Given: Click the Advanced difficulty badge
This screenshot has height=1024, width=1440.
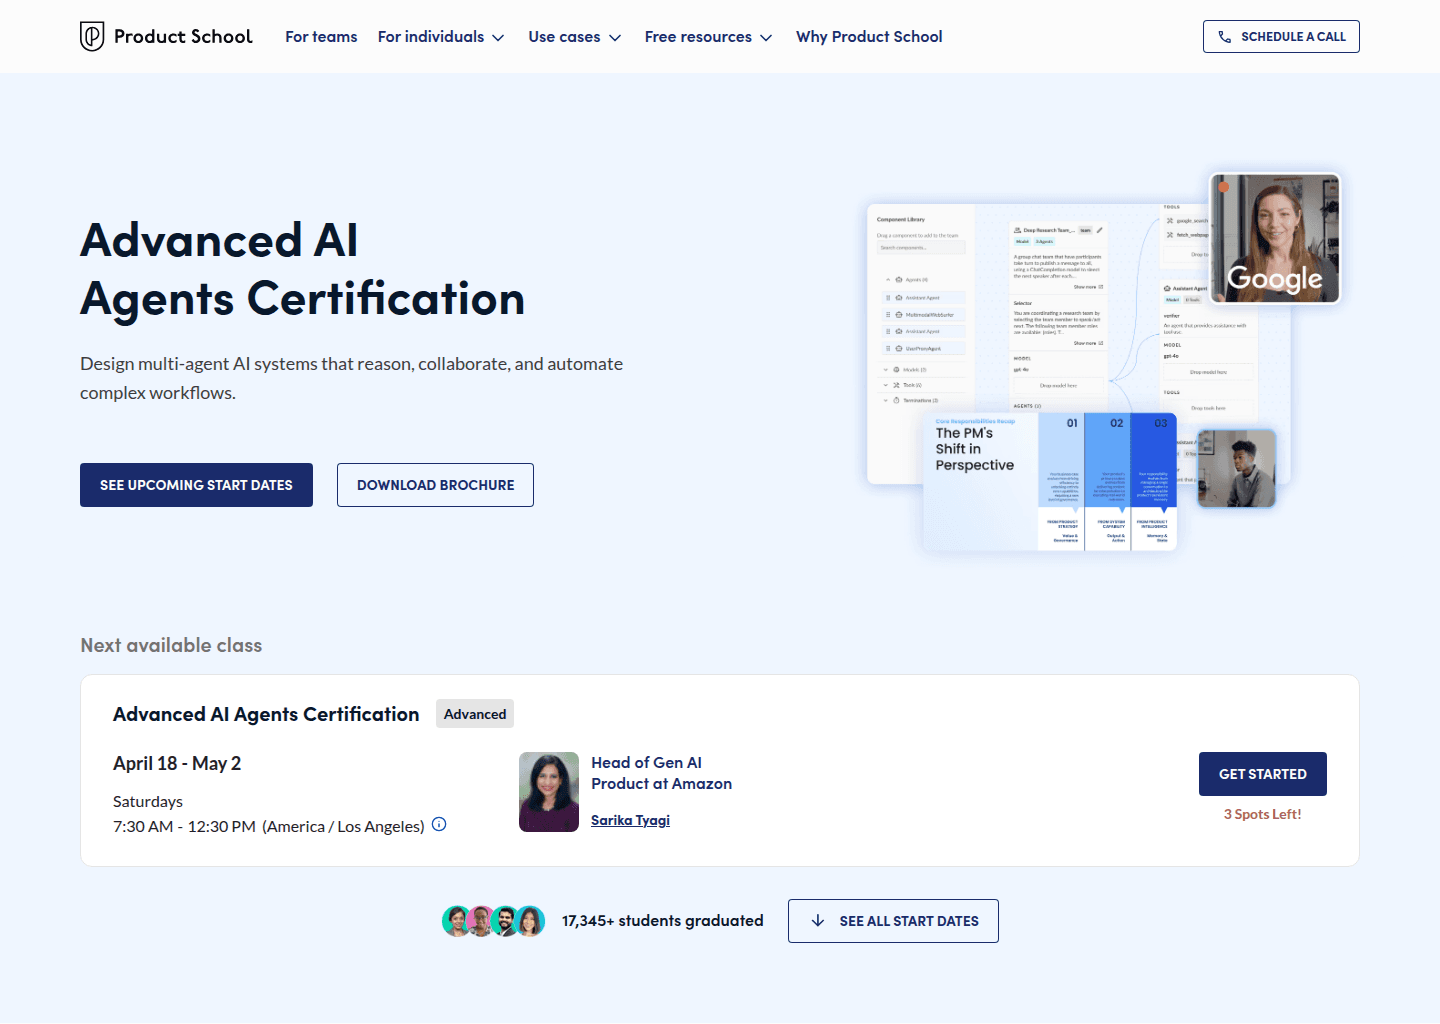Looking at the screenshot, I should (474, 713).
